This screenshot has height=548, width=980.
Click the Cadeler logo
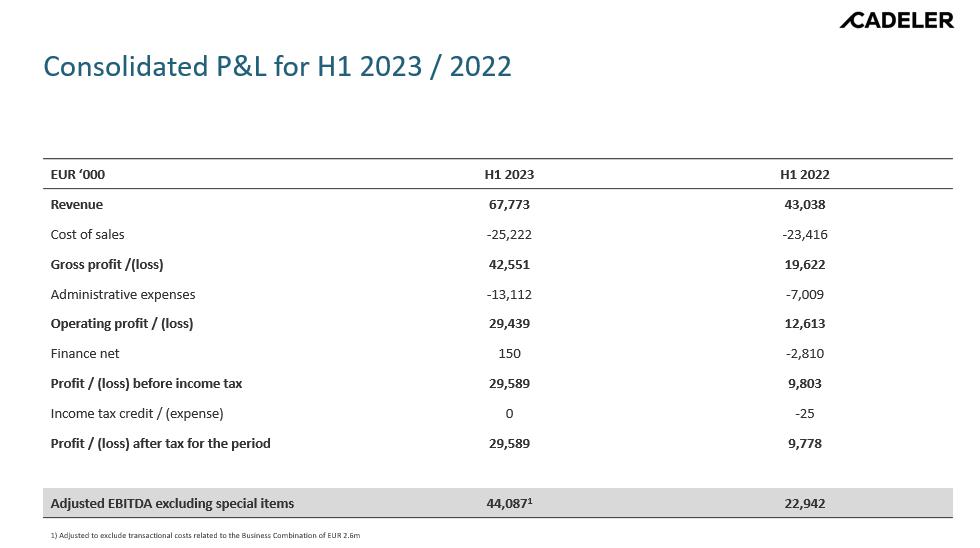coord(895,20)
